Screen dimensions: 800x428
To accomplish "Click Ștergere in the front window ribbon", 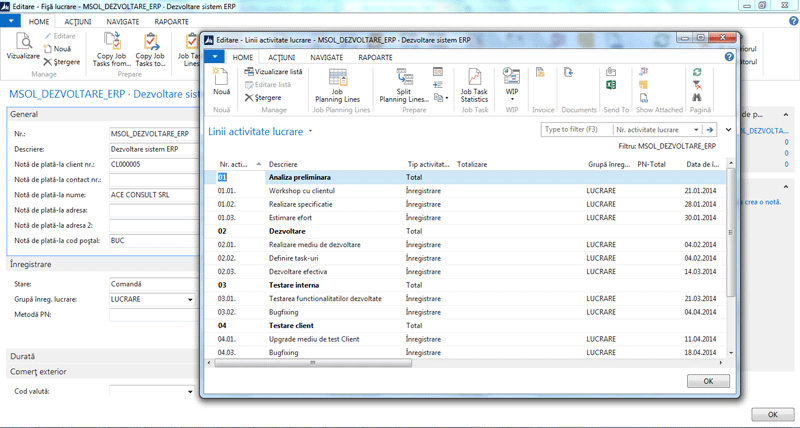I will (x=263, y=97).
